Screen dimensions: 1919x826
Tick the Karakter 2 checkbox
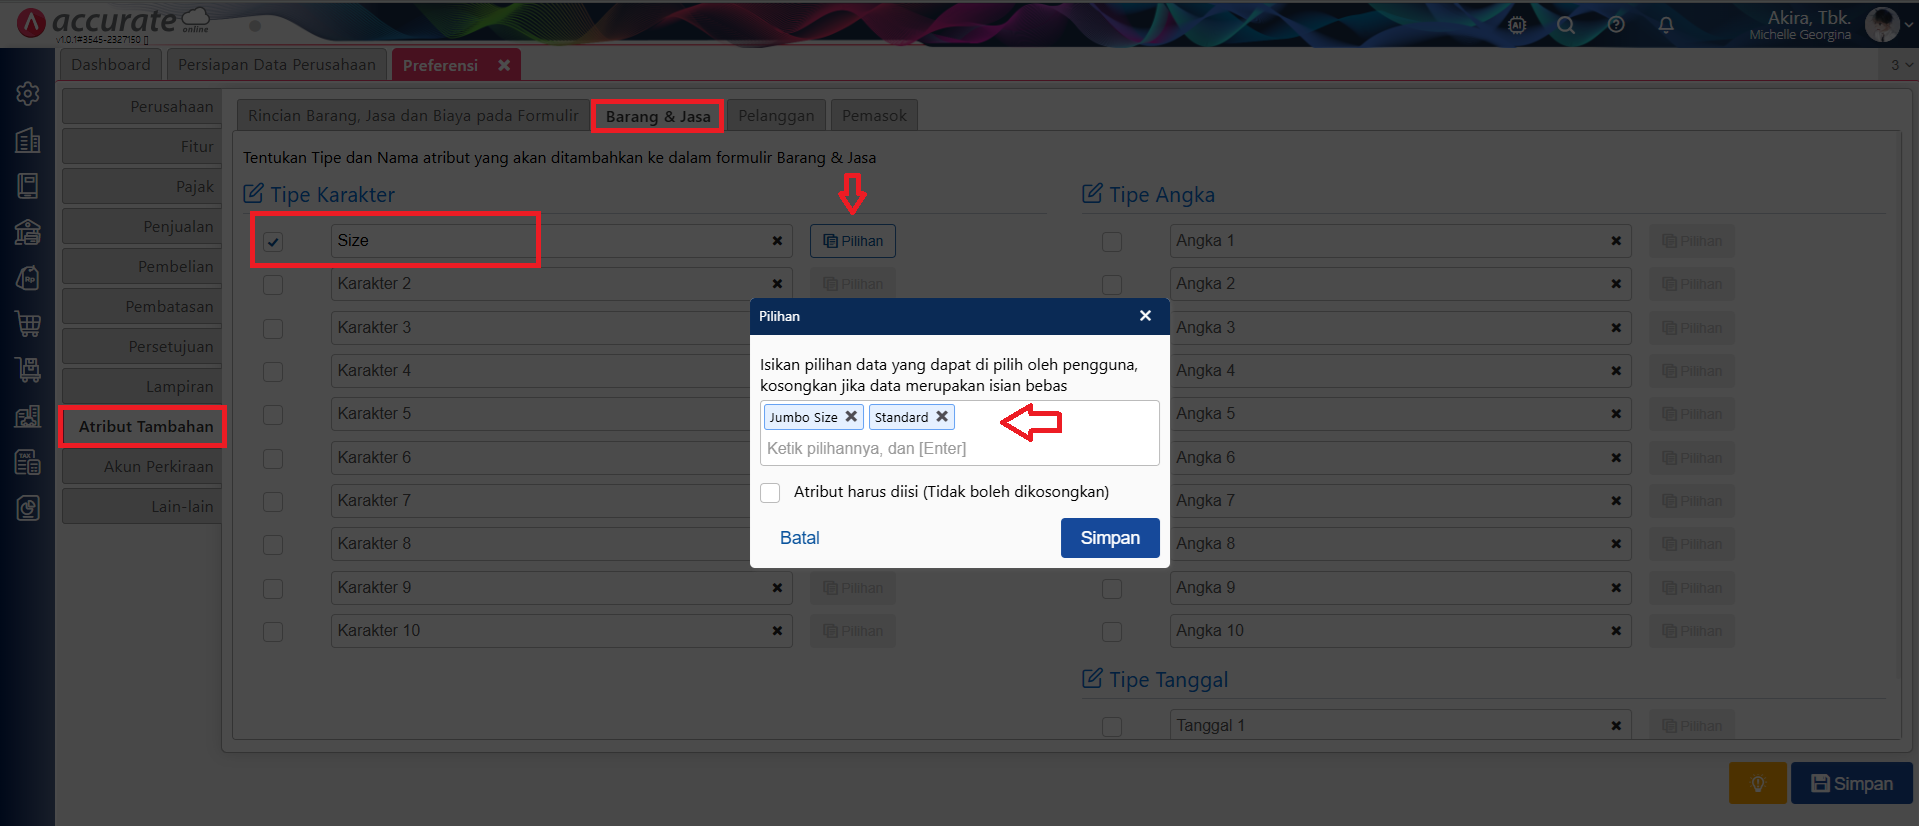tap(273, 285)
